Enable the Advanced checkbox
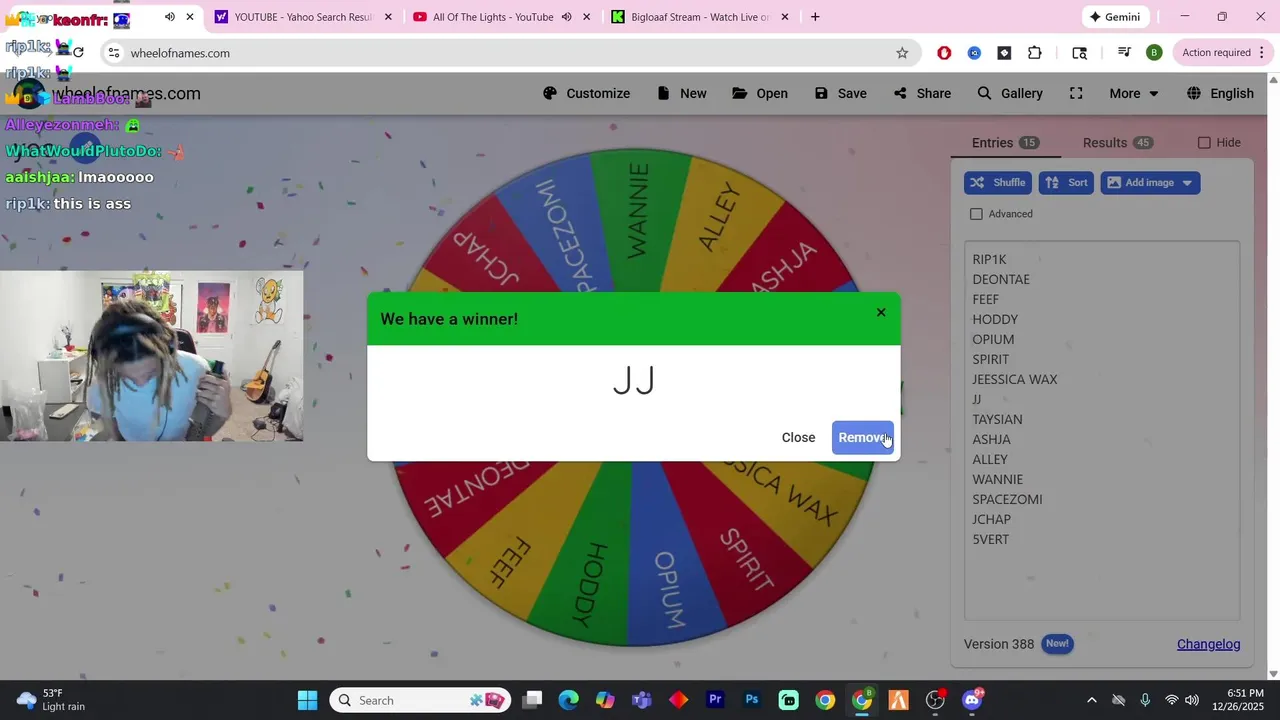The width and height of the screenshot is (1280, 720). [x=976, y=214]
